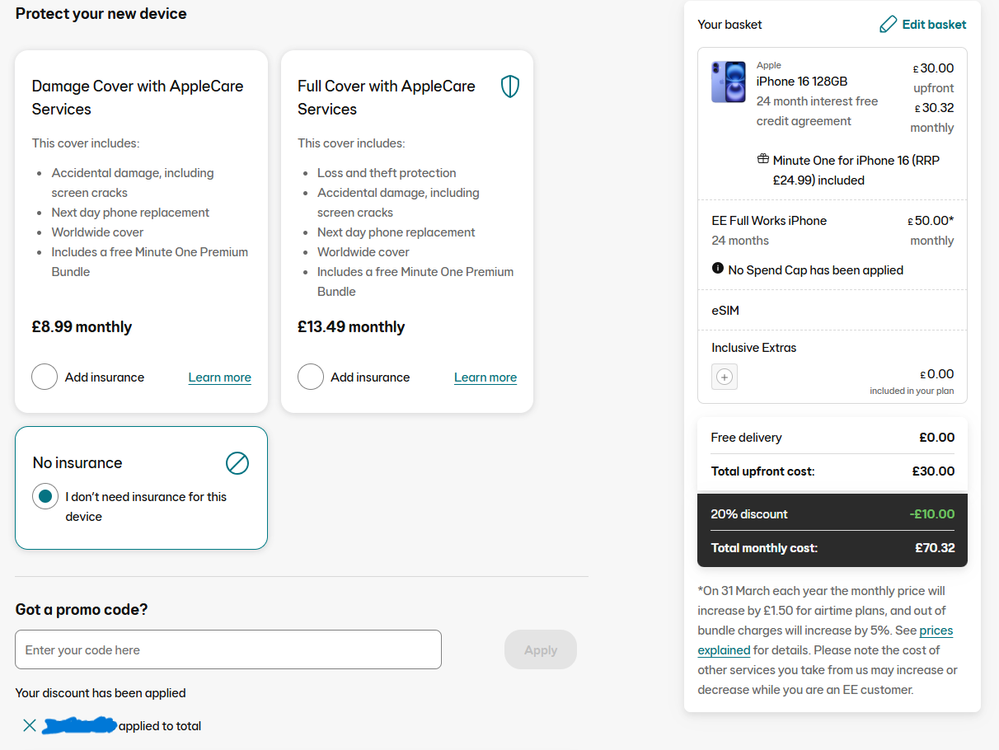Image resolution: width=999 pixels, height=750 pixels.
Task: Click the shield icon on Full Cover card
Action: [x=510, y=86]
